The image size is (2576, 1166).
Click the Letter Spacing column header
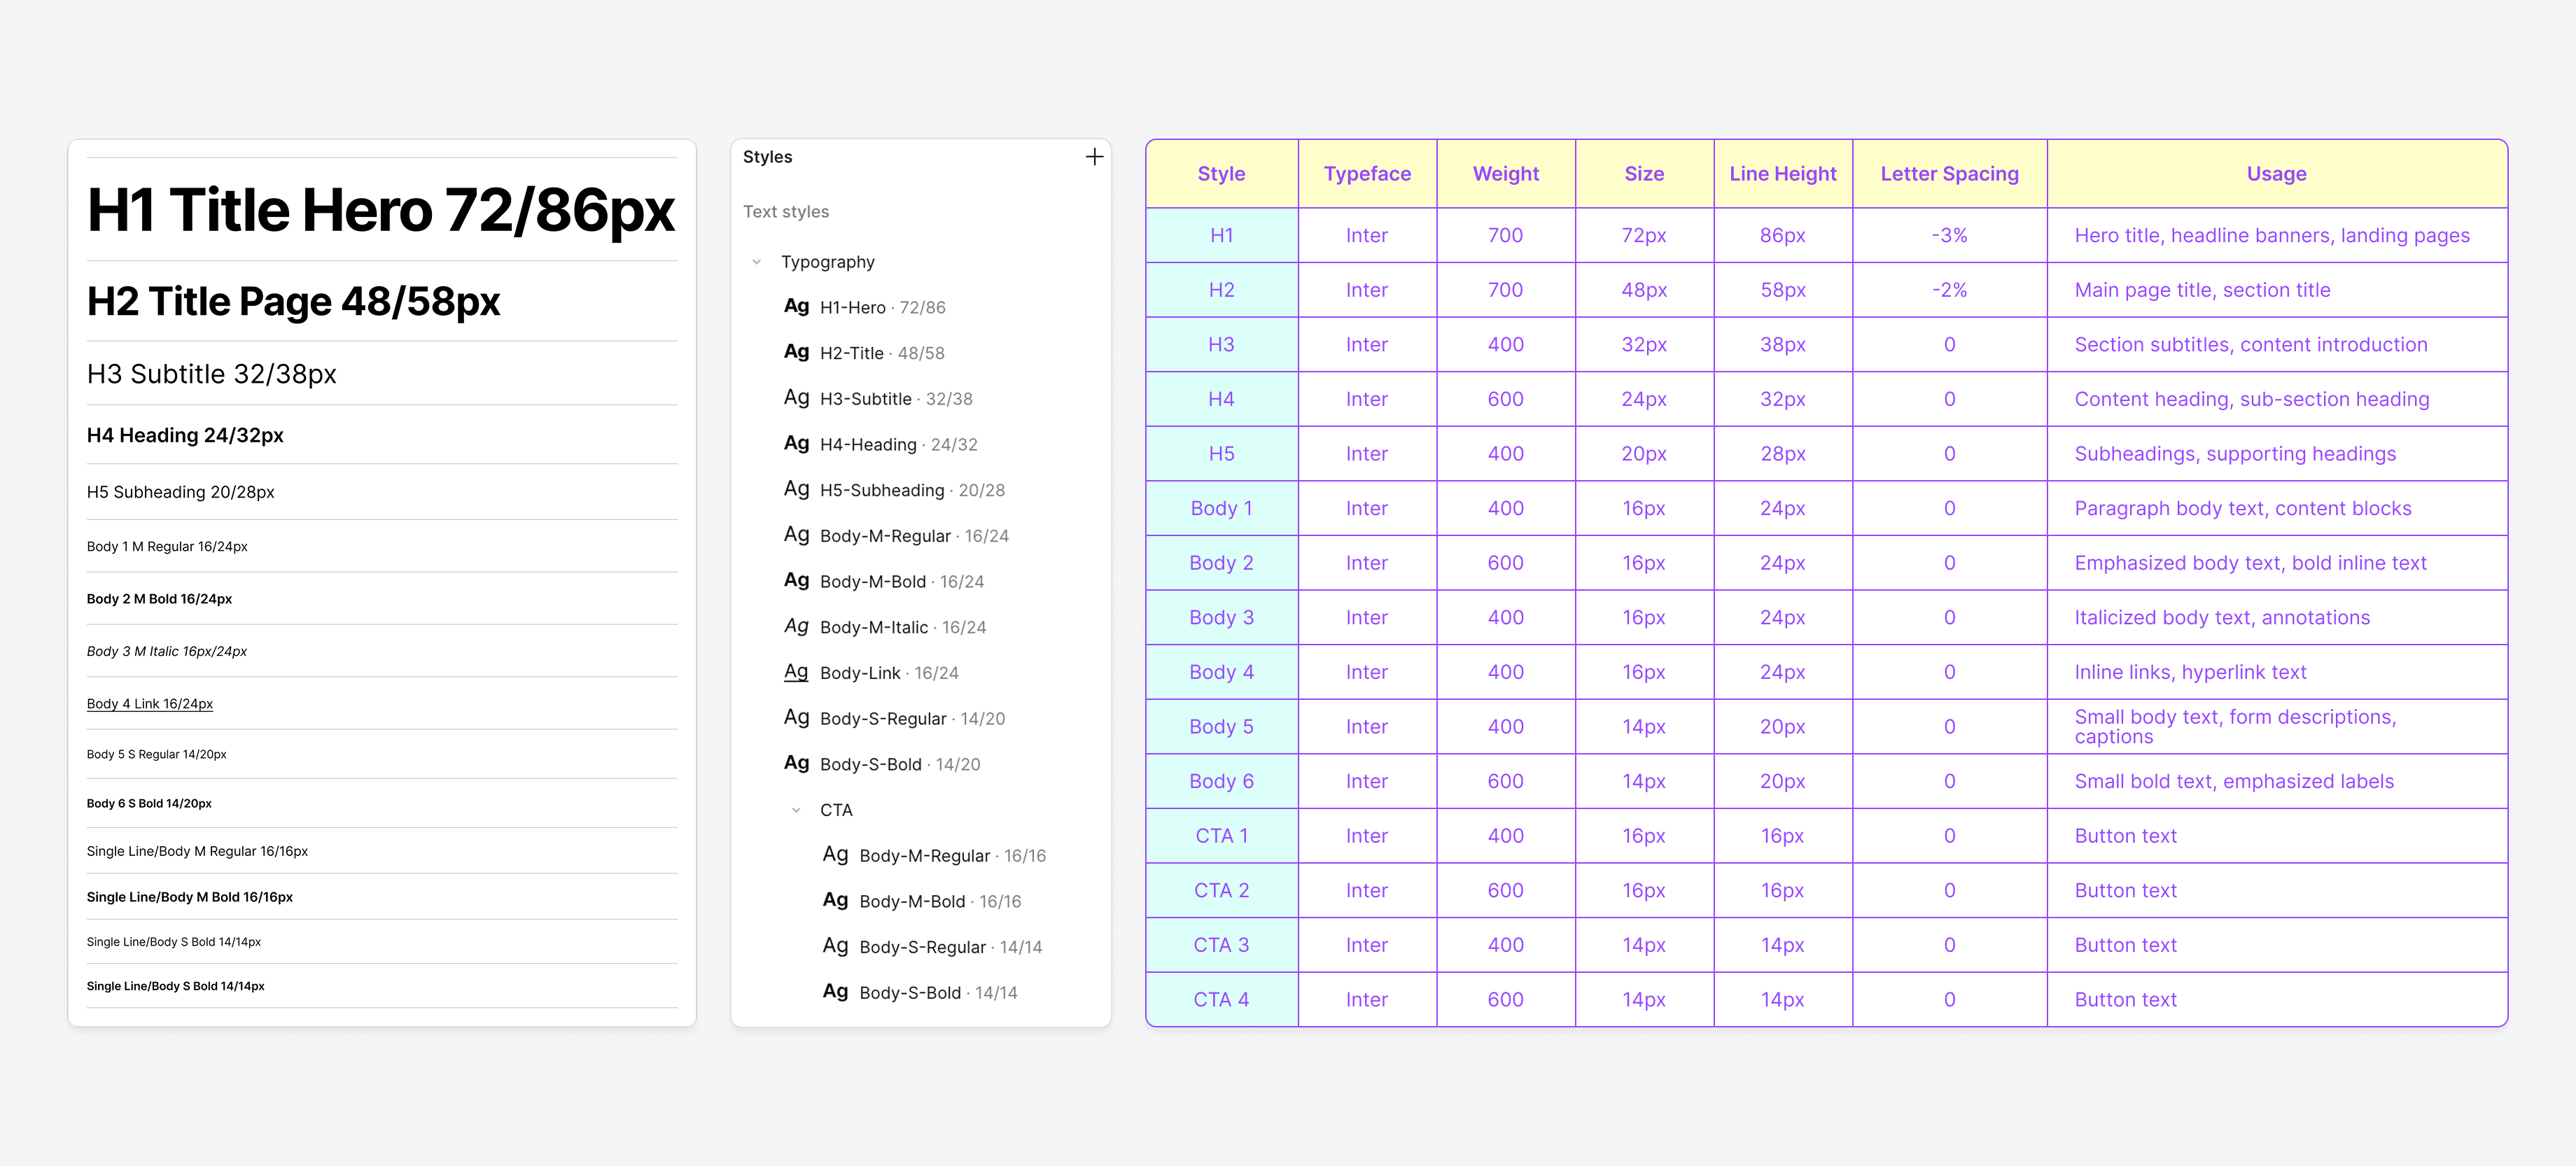(1949, 173)
